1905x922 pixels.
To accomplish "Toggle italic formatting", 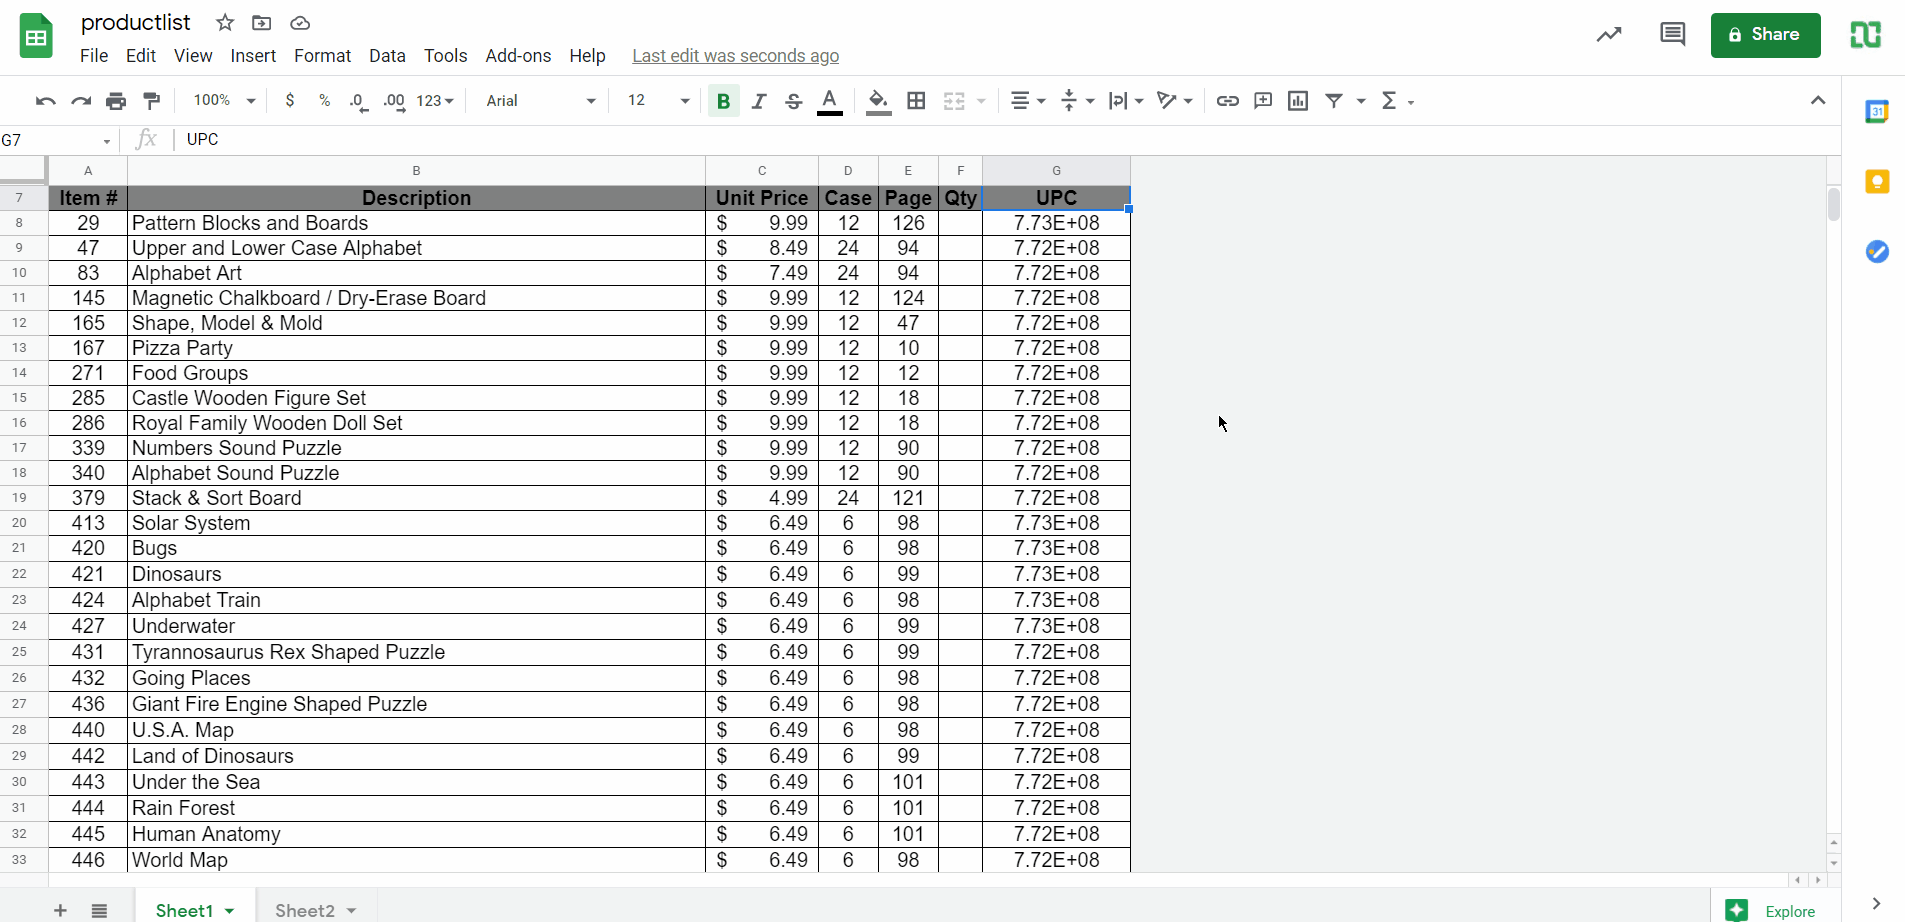I will (759, 101).
